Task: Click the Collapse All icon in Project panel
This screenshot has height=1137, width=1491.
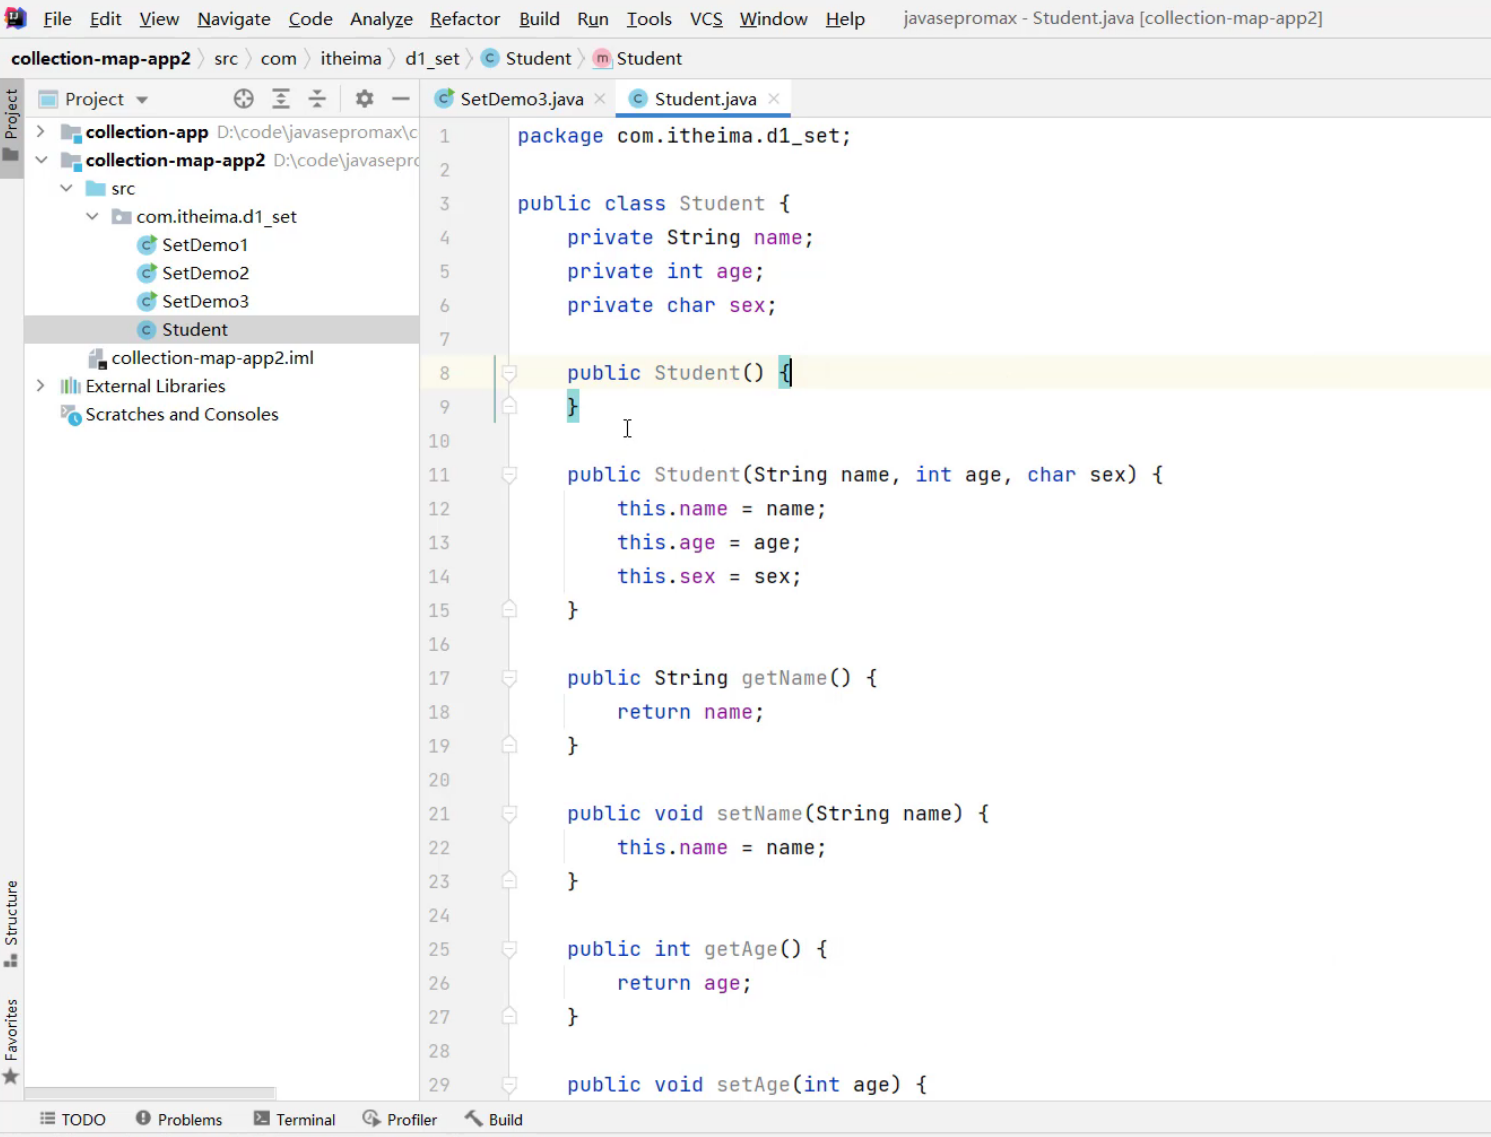Action: point(317,99)
